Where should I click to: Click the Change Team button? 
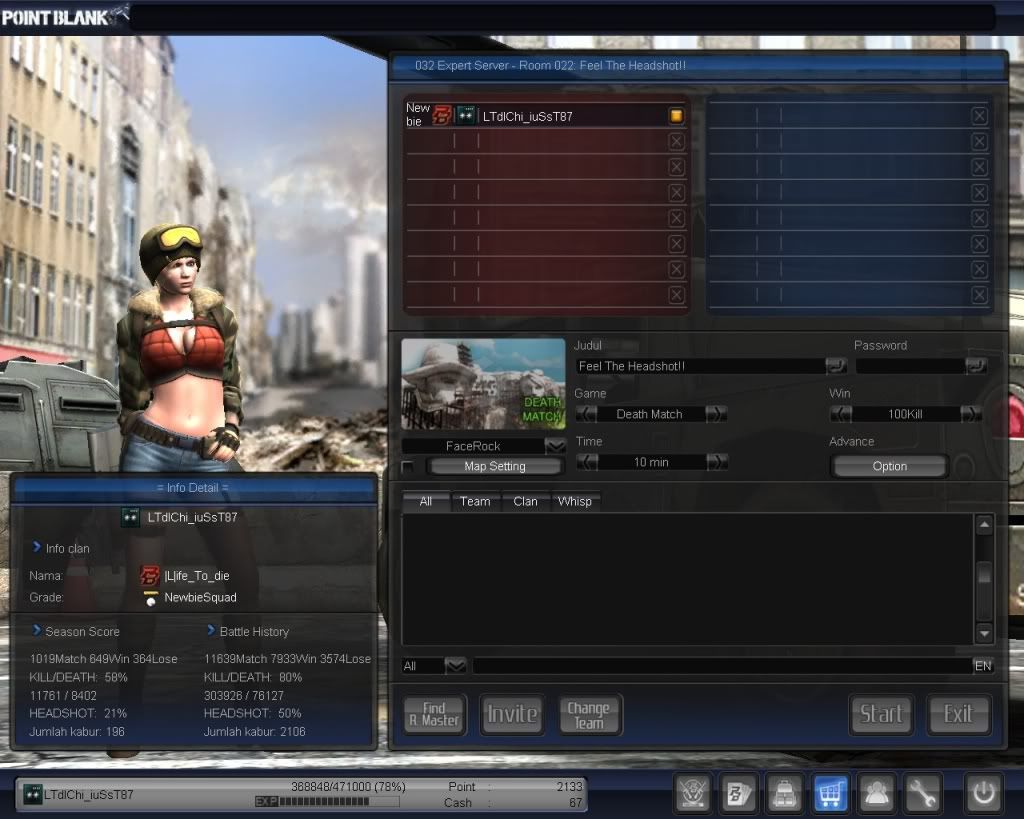point(589,715)
